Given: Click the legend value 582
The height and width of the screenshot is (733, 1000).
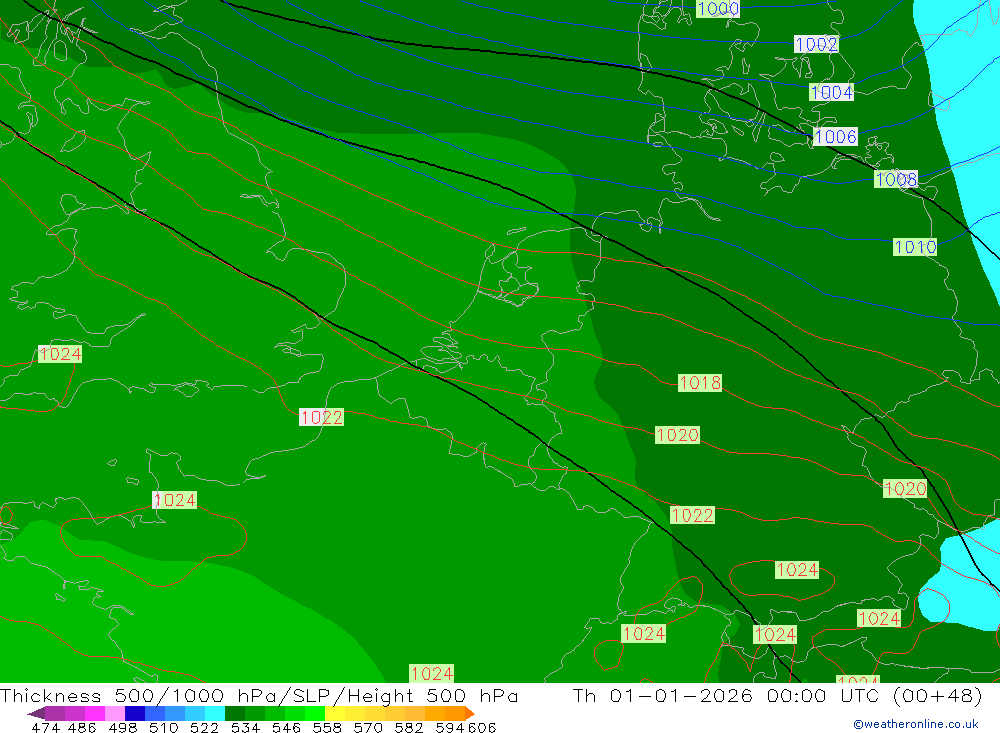Looking at the screenshot, I should (x=409, y=727).
